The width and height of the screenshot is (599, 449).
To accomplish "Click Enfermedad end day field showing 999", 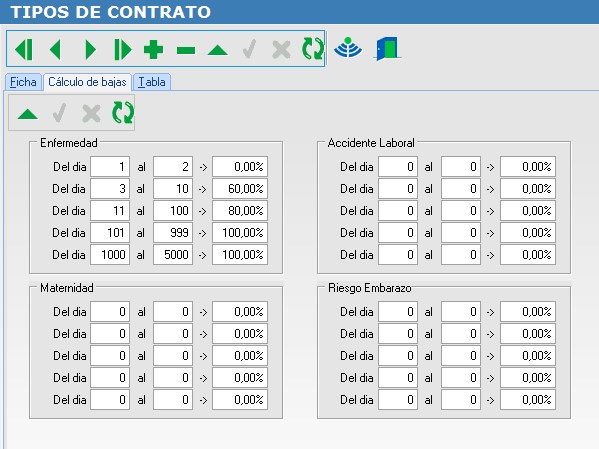I will click(173, 233).
